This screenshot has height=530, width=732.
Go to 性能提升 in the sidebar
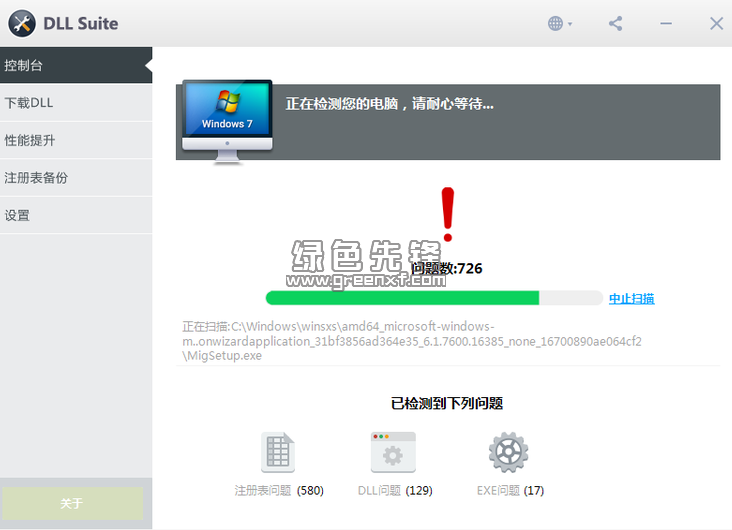(x=76, y=140)
